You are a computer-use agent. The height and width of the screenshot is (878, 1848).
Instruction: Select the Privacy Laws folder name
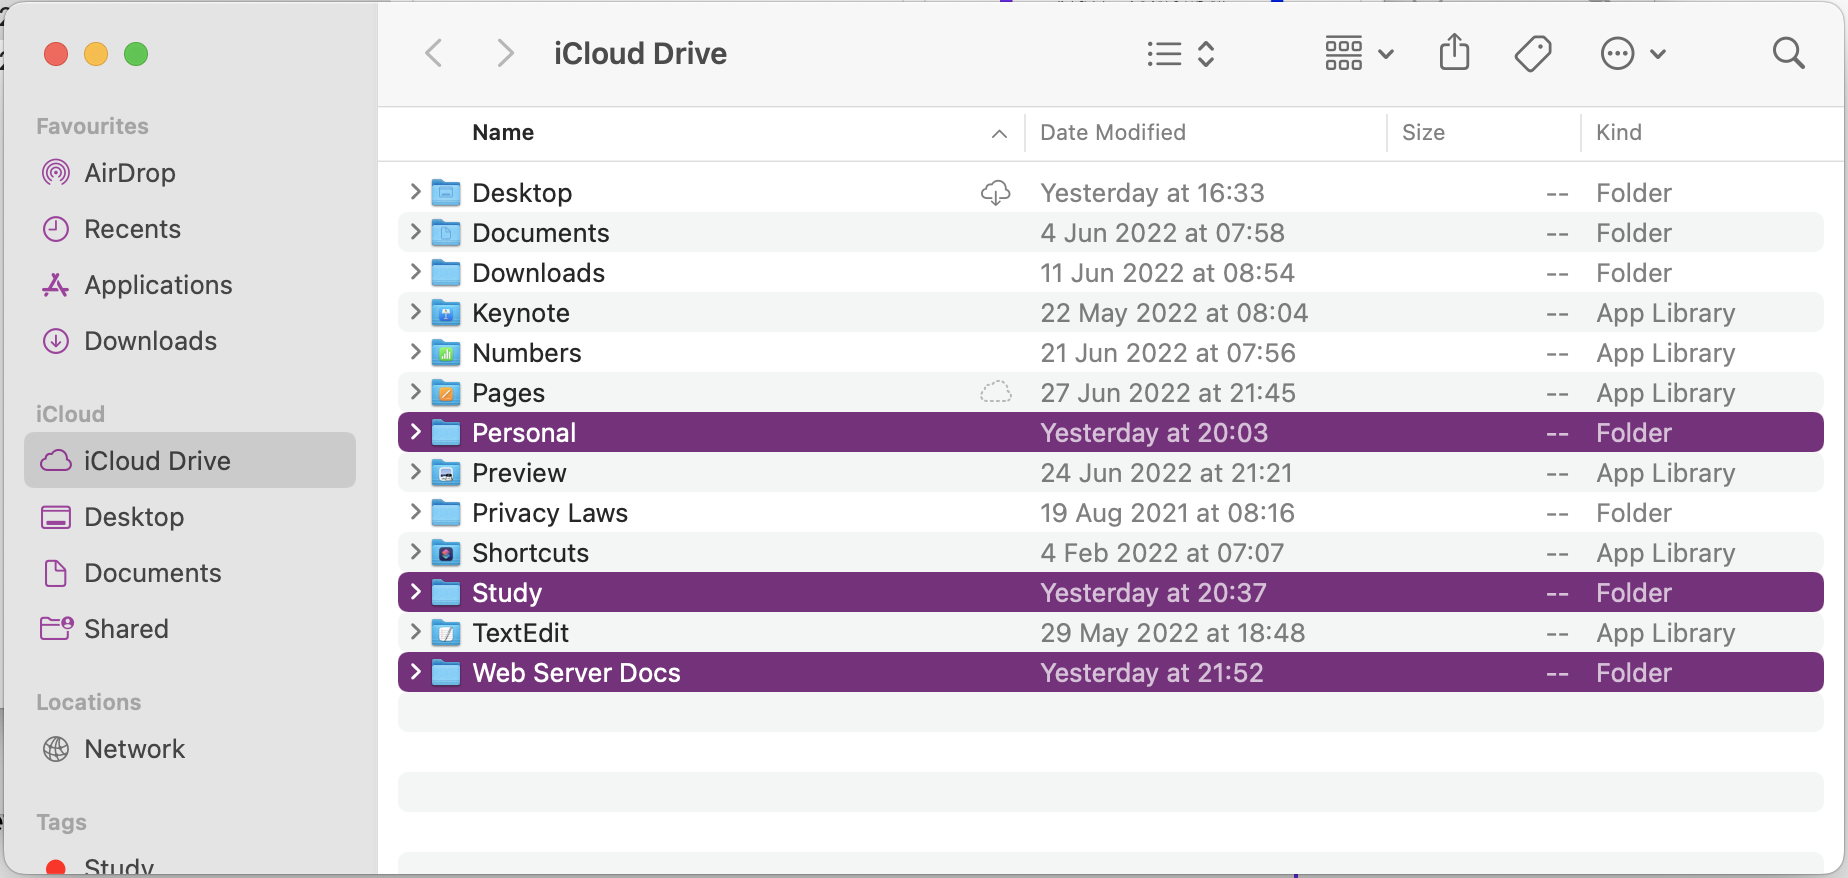pyautogui.click(x=550, y=513)
